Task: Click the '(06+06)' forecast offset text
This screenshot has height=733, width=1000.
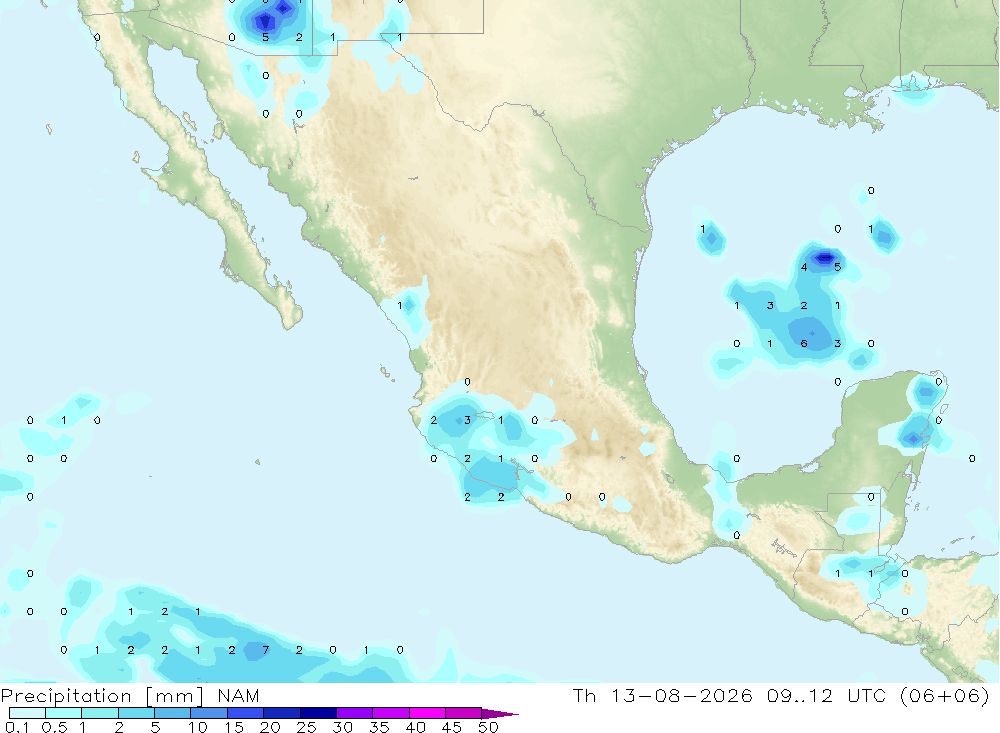Action: coord(945,695)
